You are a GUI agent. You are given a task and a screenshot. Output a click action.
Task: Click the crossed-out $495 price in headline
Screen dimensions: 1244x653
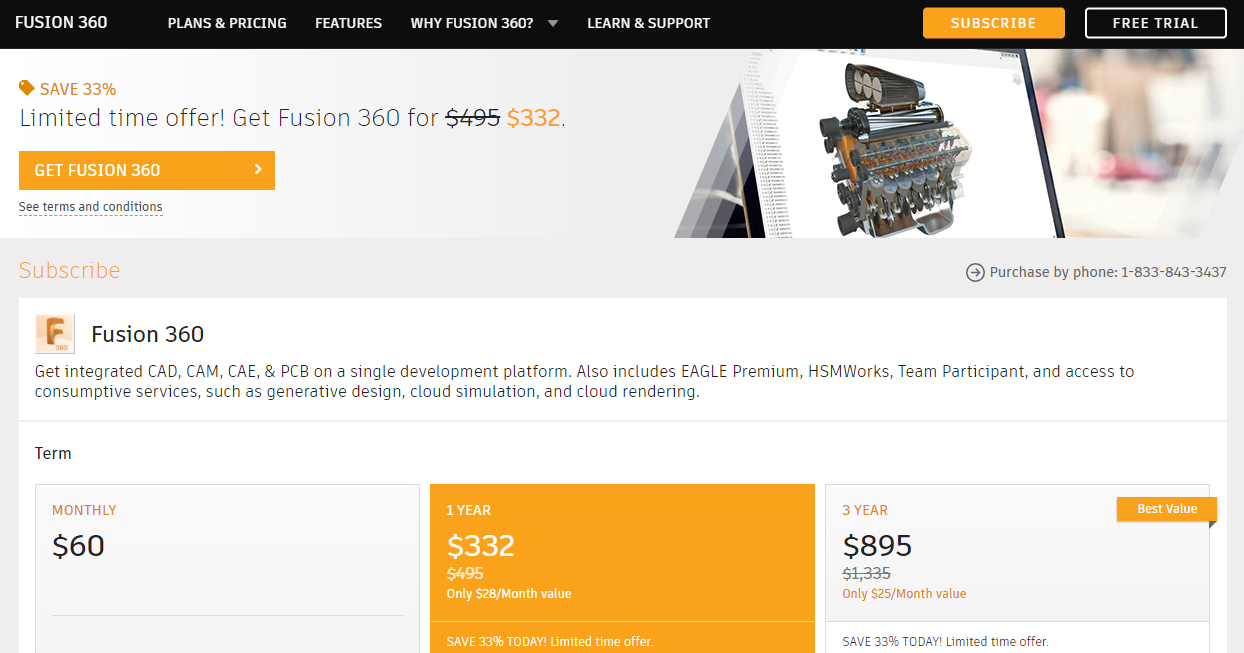473,118
